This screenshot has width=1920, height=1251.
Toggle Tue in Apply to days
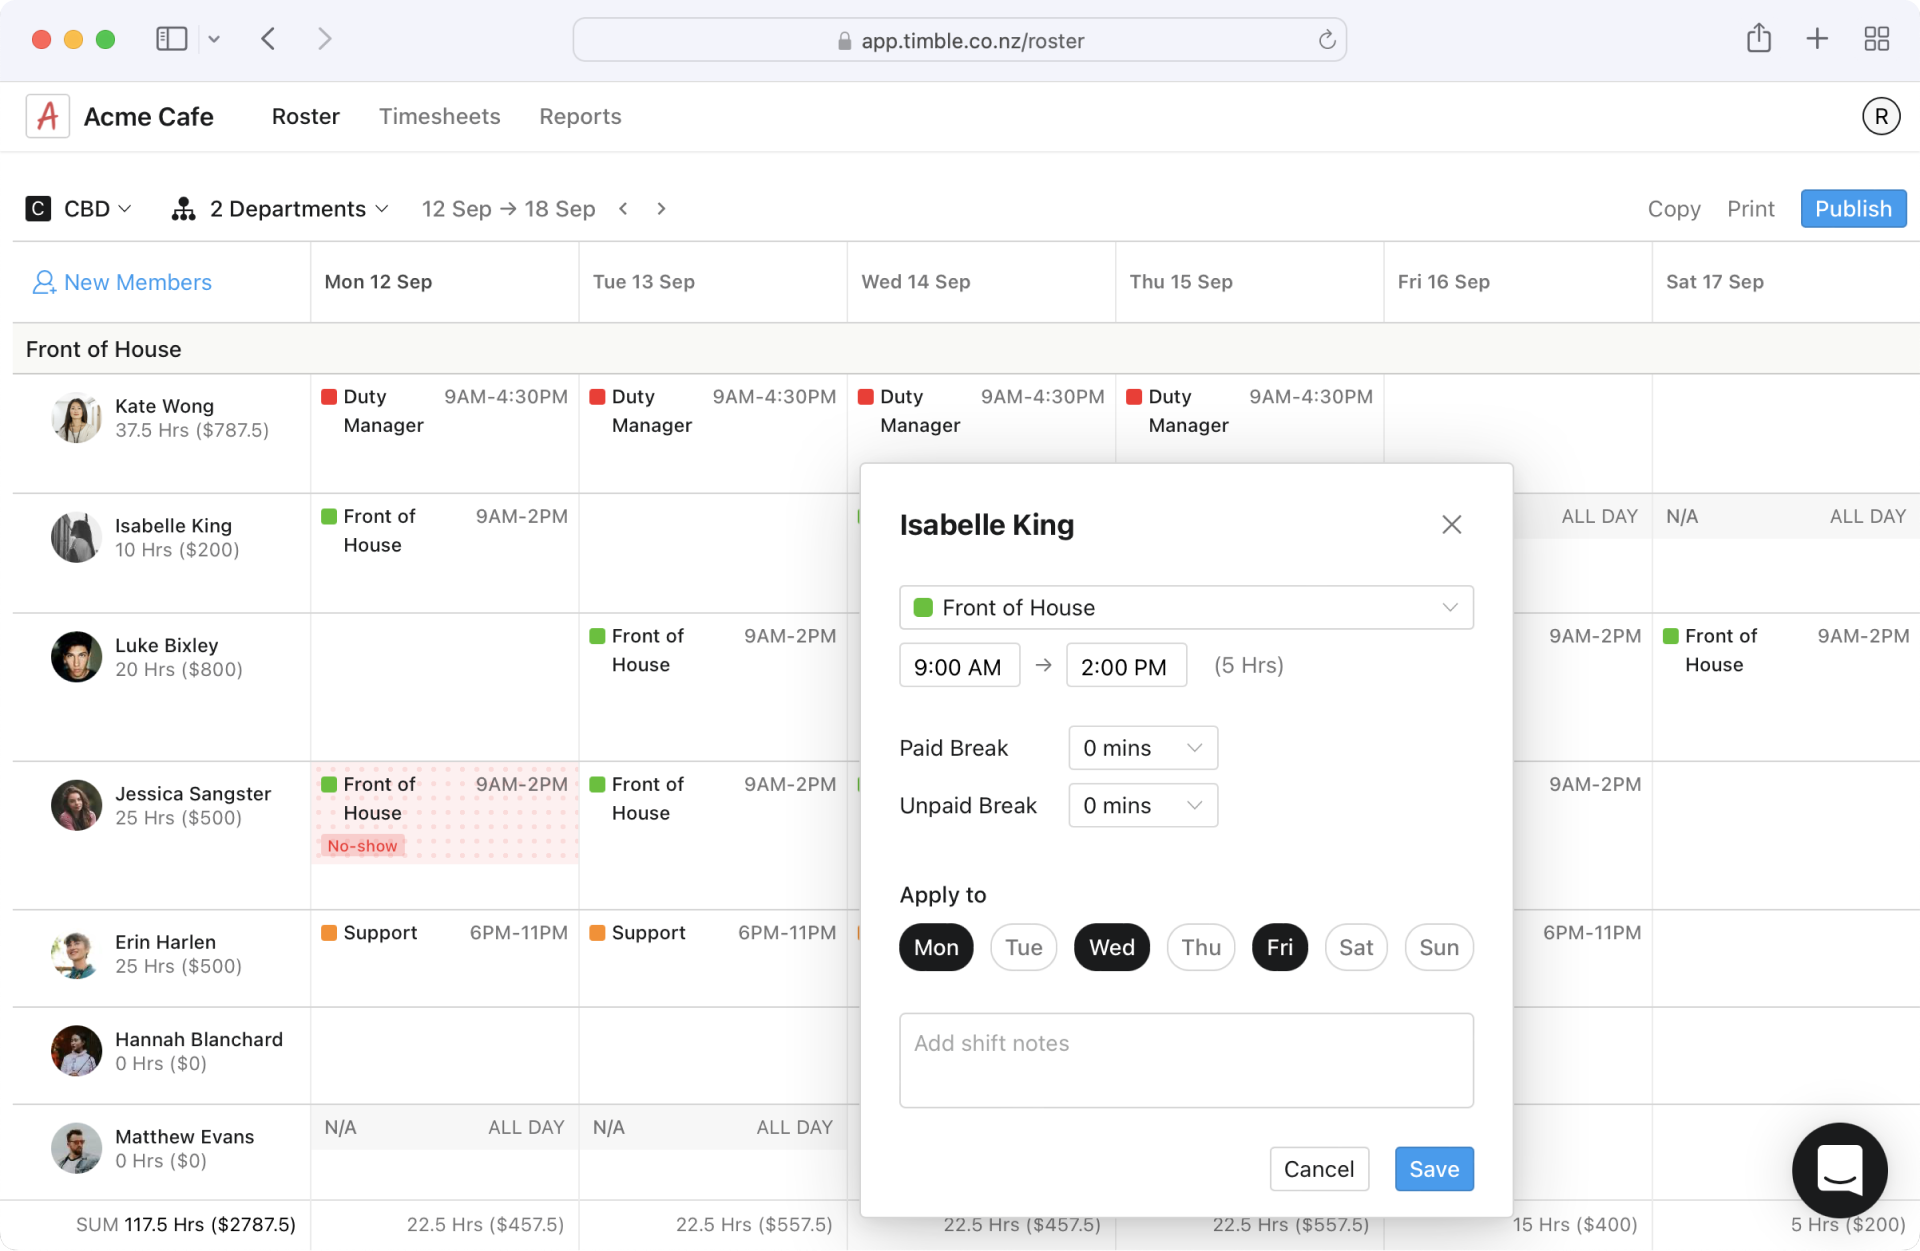(x=1023, y=947)
